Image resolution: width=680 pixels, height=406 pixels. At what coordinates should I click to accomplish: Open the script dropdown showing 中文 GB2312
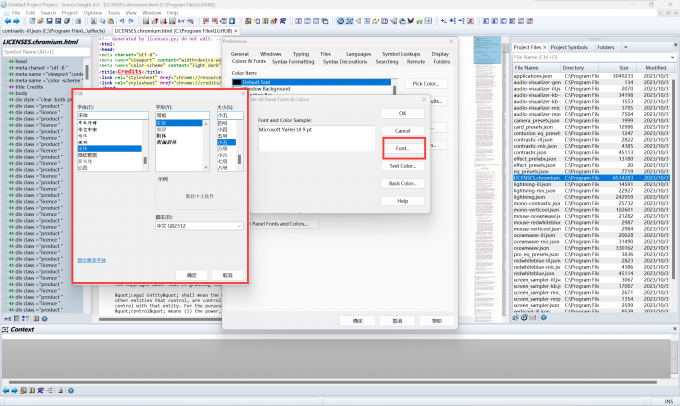click(x=200, y=226)
